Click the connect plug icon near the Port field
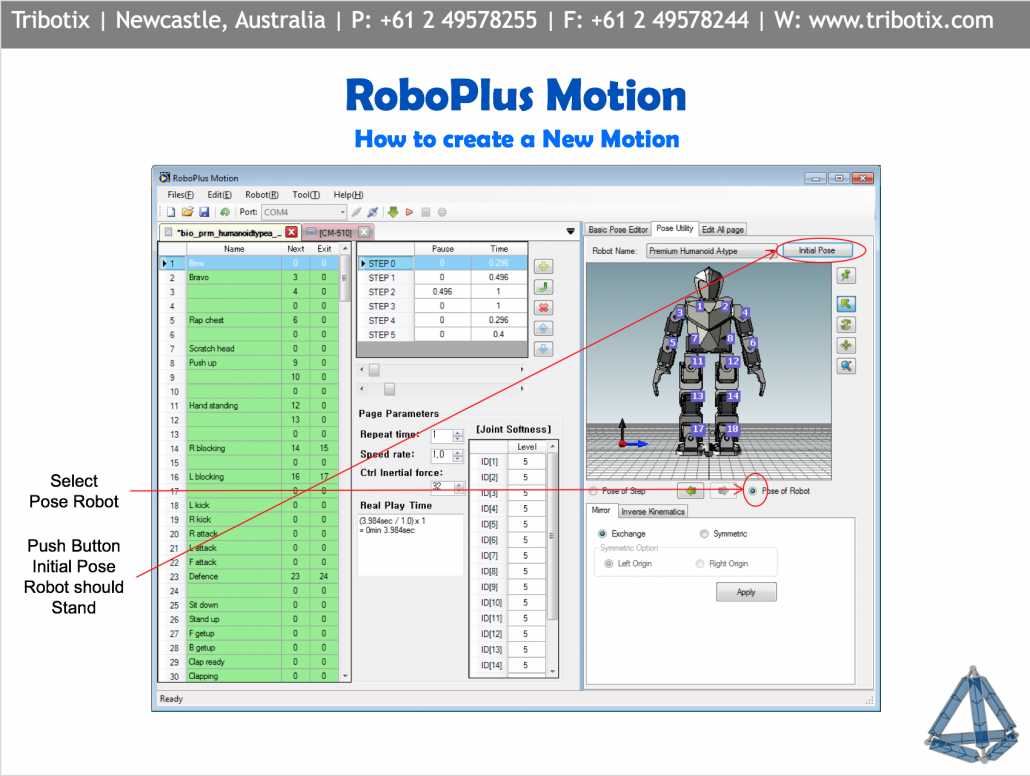The image size is (1030, 776). 372,212
